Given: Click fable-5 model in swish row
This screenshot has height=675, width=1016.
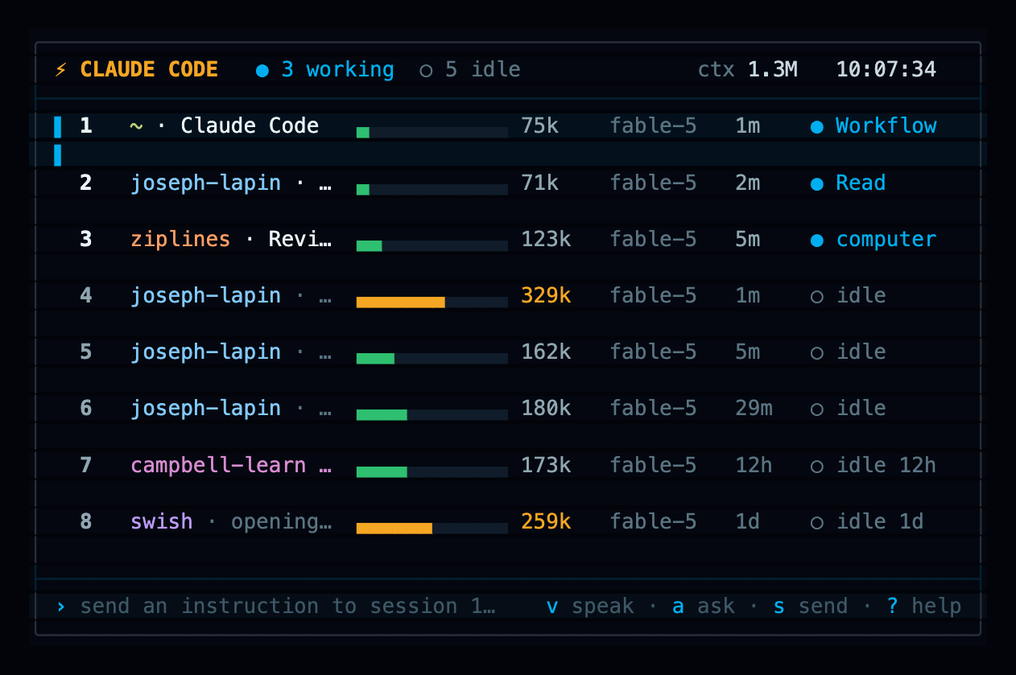Looking at the screenshot, I should coord(653,521).
